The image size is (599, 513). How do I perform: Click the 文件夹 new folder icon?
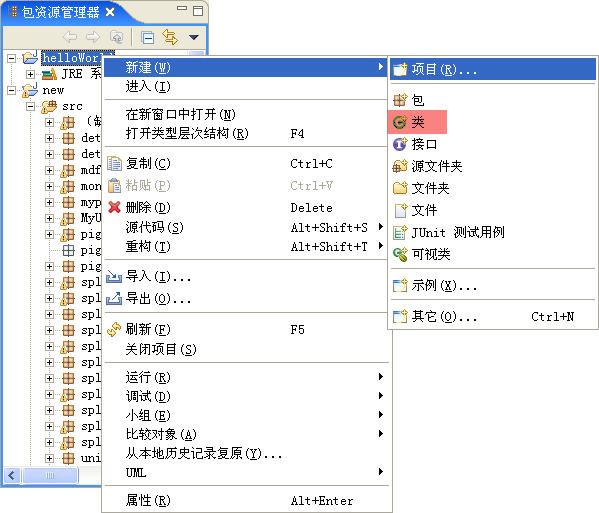click(x=400, y=188)
